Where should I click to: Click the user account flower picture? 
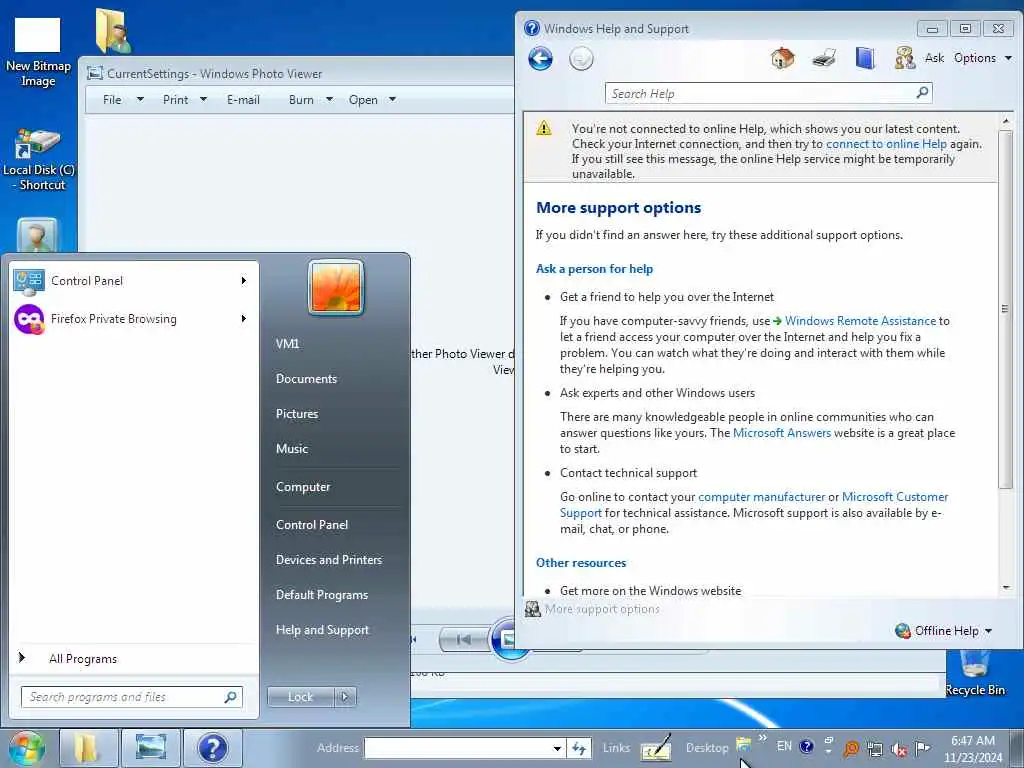click(x=336, y=287)
